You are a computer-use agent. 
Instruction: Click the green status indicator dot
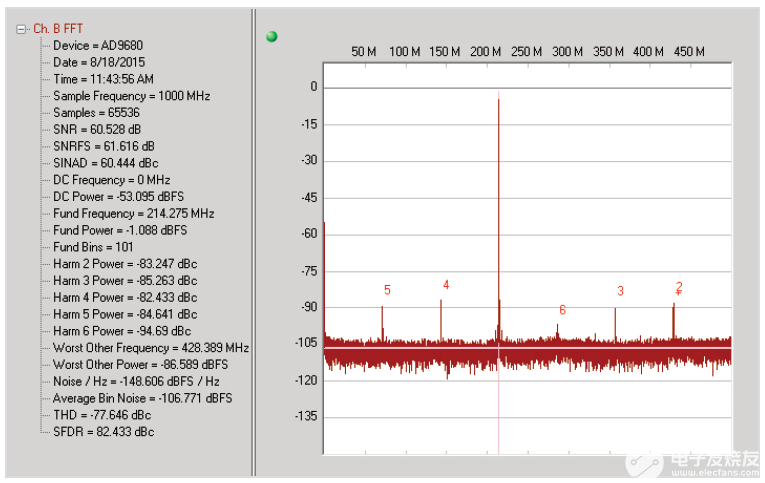click(x=271, y=37)
